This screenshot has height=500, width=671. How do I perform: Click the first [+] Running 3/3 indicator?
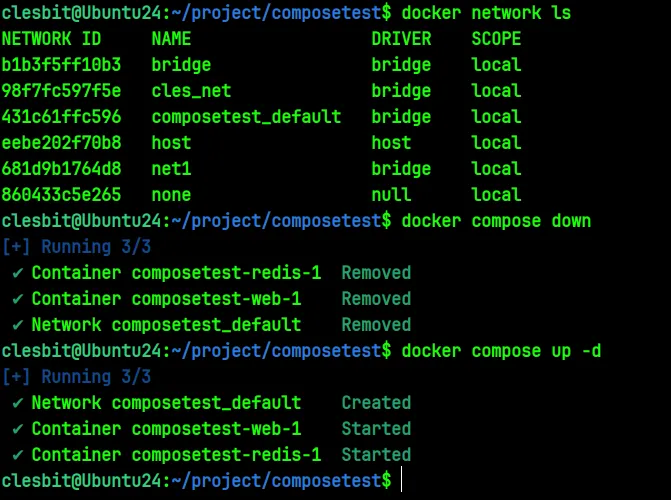point(77,247)
